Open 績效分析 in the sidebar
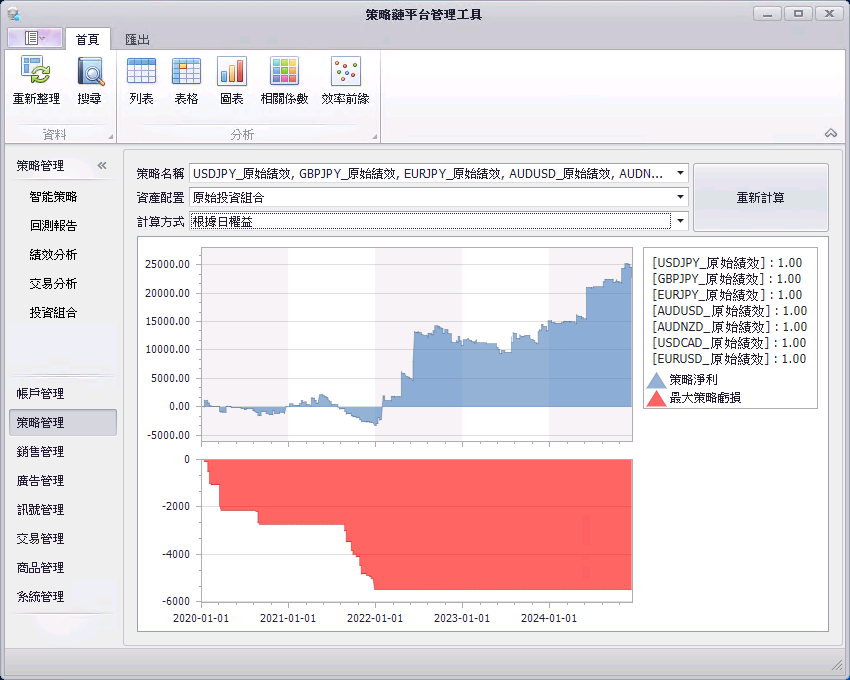Image resolution: width=850 pixels, height=680 pixels. pyautogui.click(x=53, y=254)
